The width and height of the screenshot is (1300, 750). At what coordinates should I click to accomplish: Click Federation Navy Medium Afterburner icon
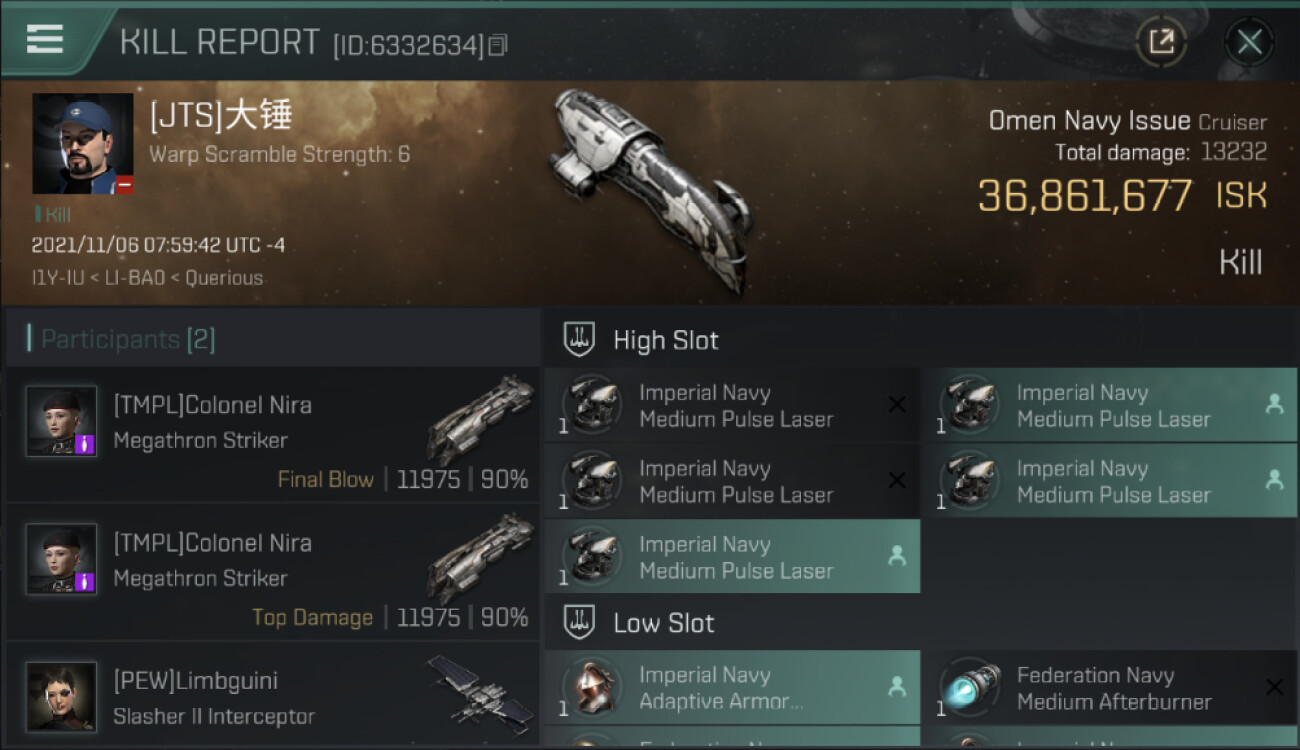(x=969, y=689)
